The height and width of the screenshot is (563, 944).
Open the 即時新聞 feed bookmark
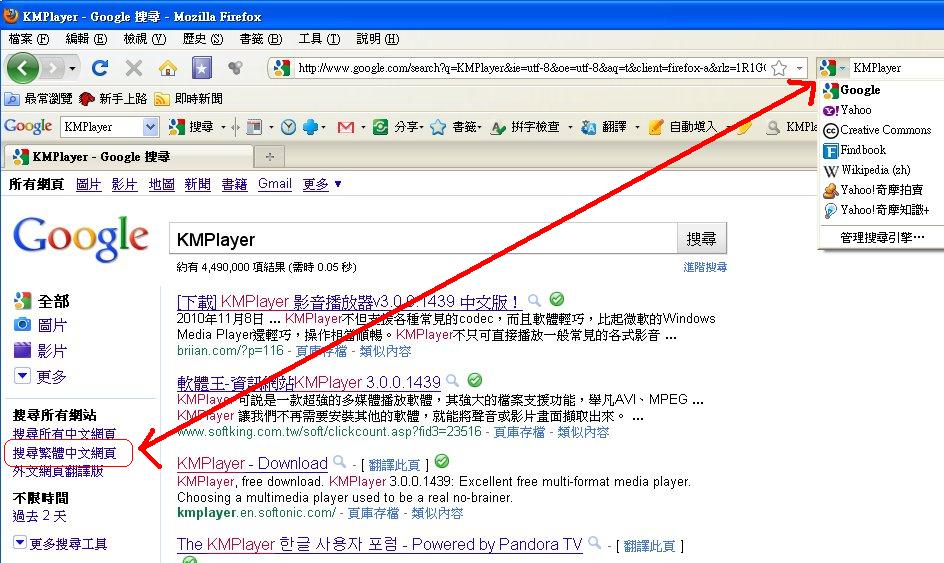tap(188, 98)
